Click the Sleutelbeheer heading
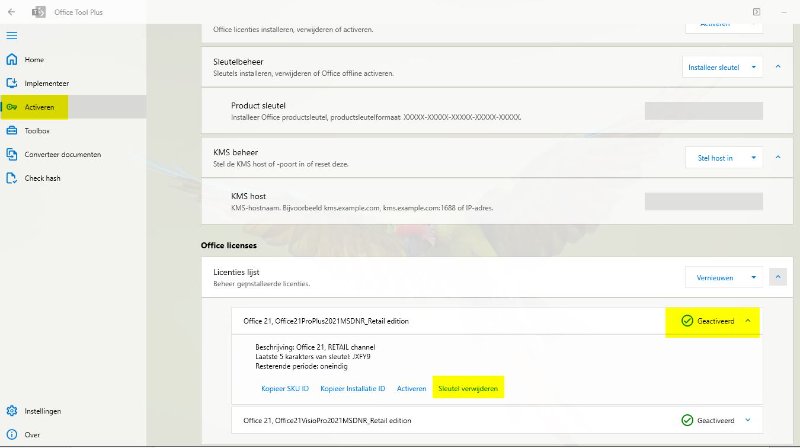The height and width of the screenshot is (448, 800). [x=238, y=62]
